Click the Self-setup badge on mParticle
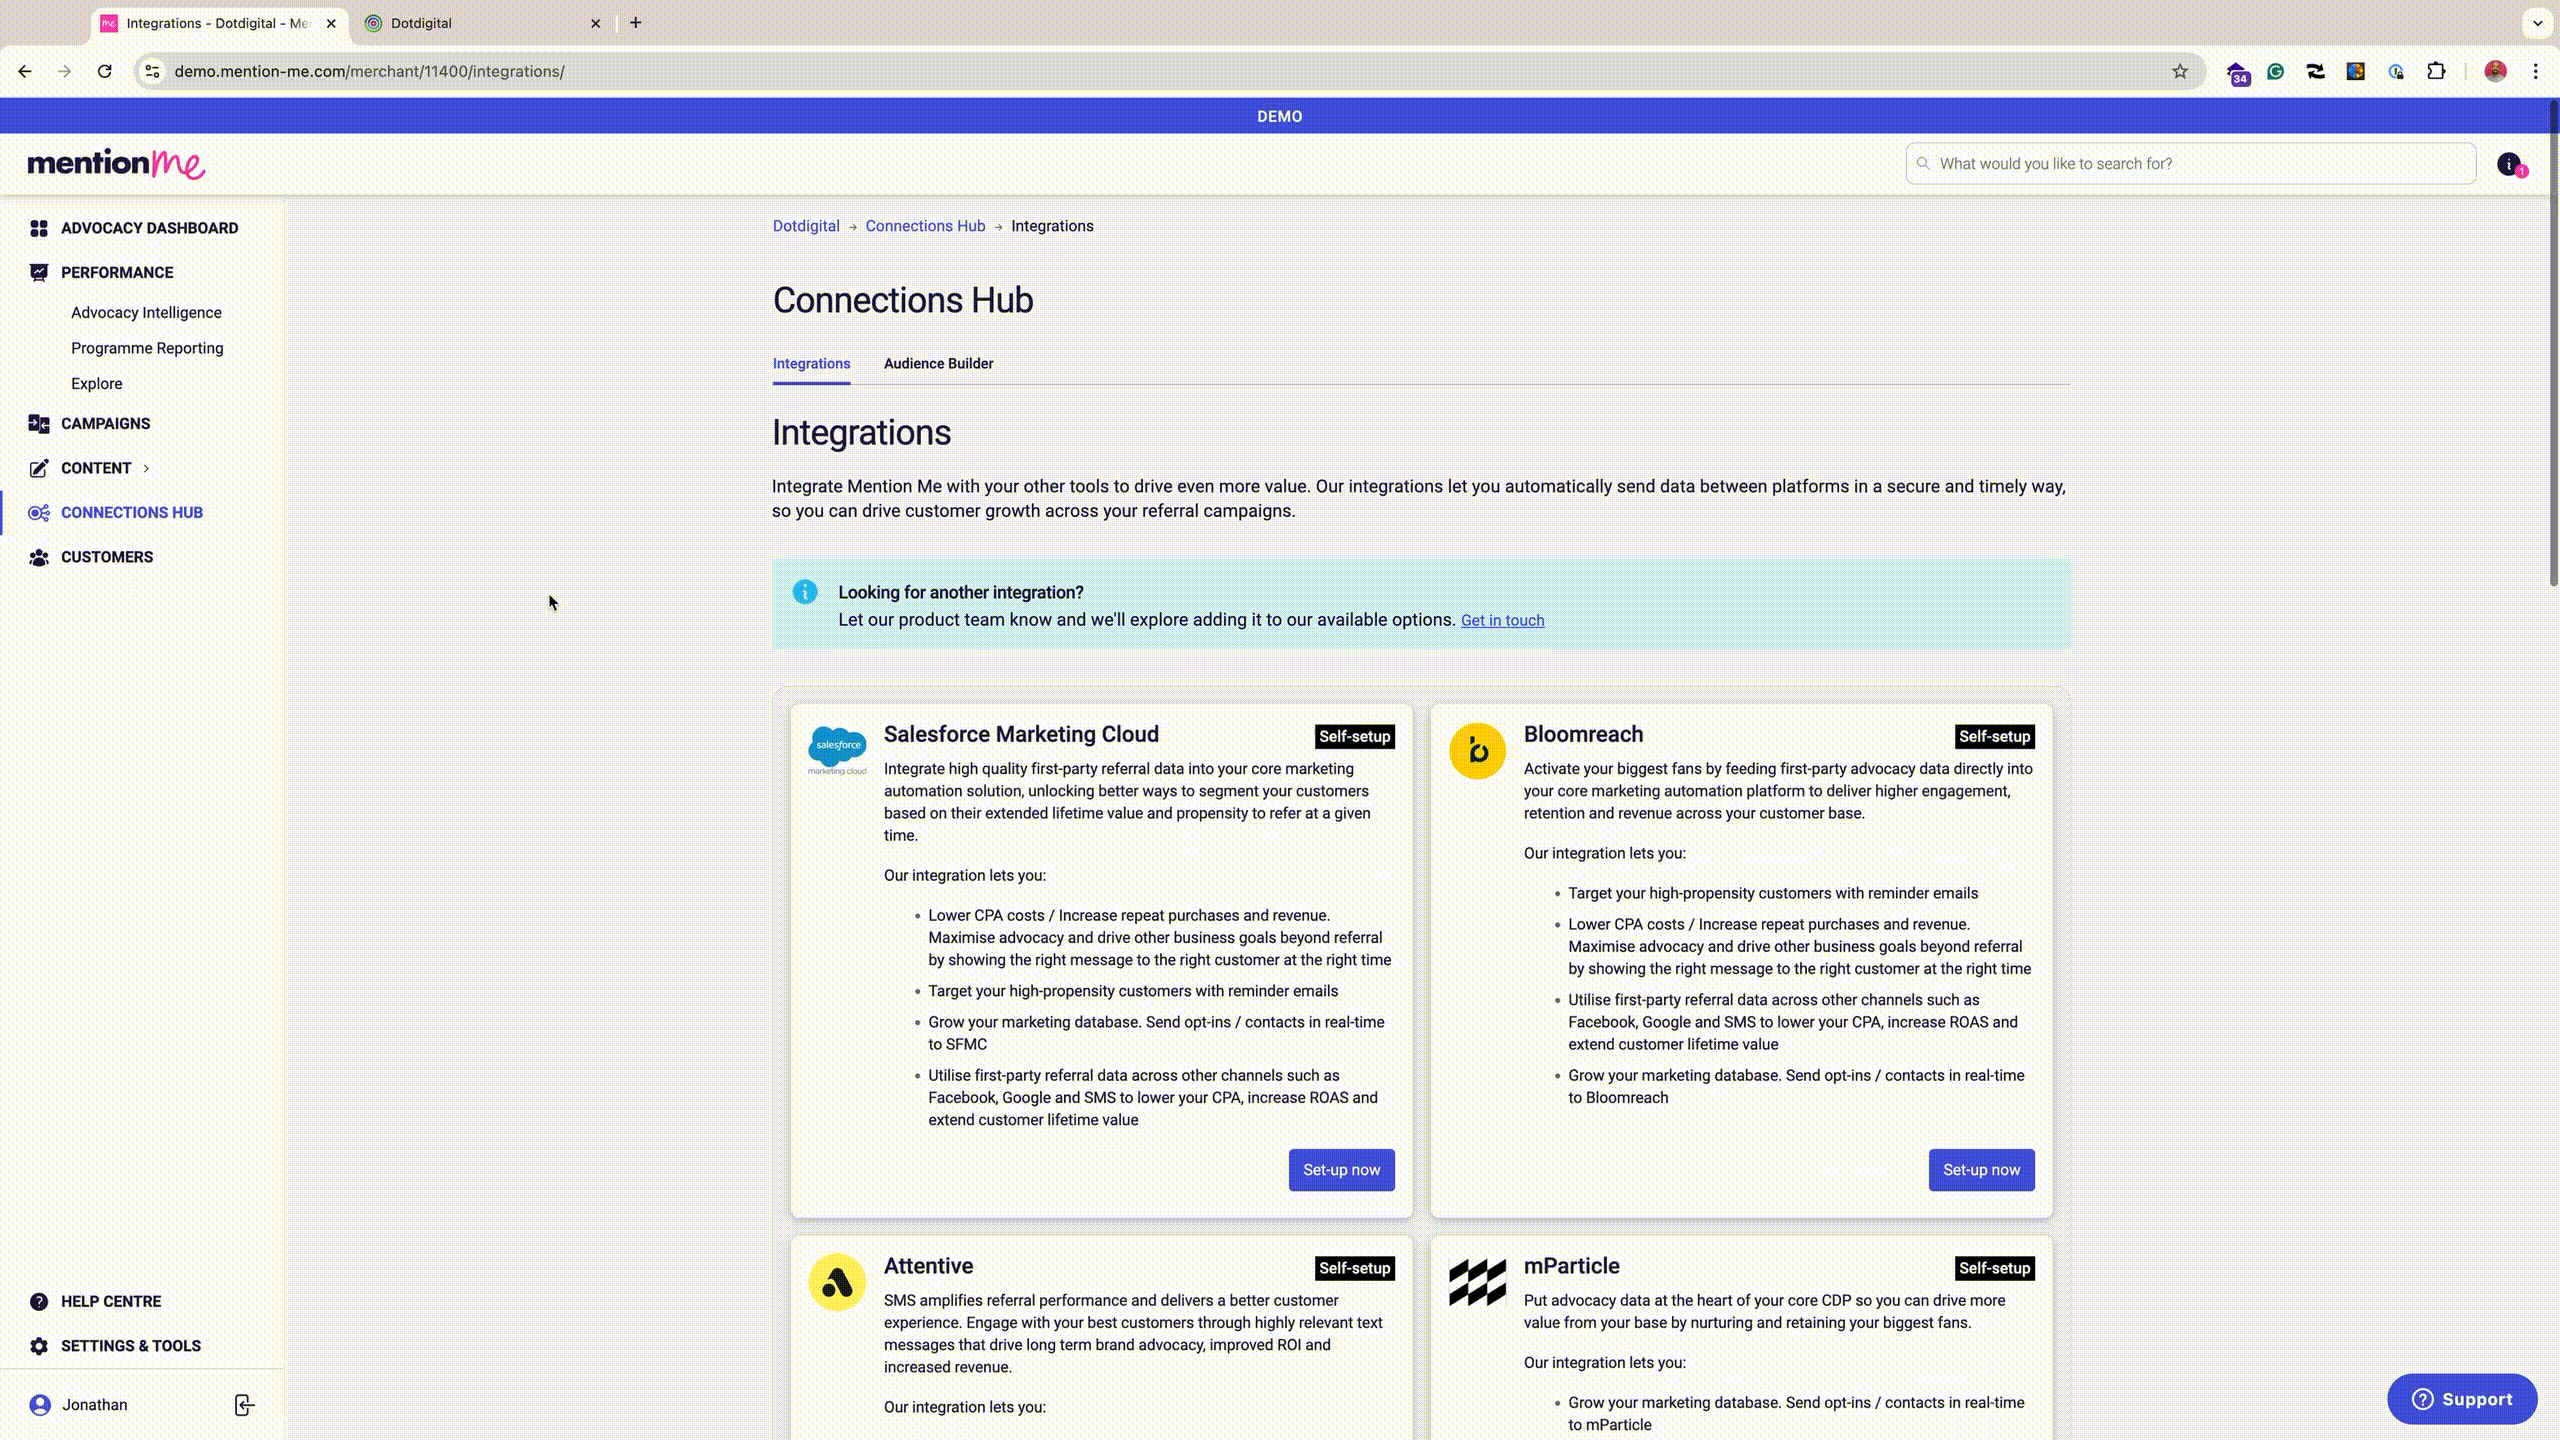2560x1440 pixels. click(1994, 1268)
